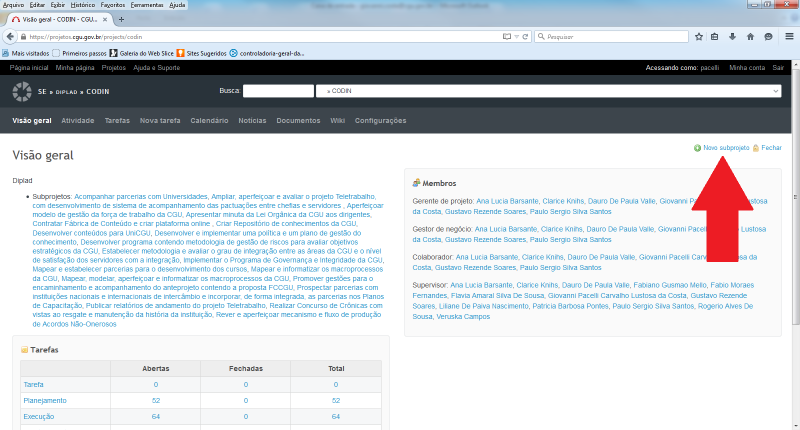Click the green Novo subprojeto plus icon
Image resolution: width=800 pixels, height=430 pixels.
click(697, 147)
